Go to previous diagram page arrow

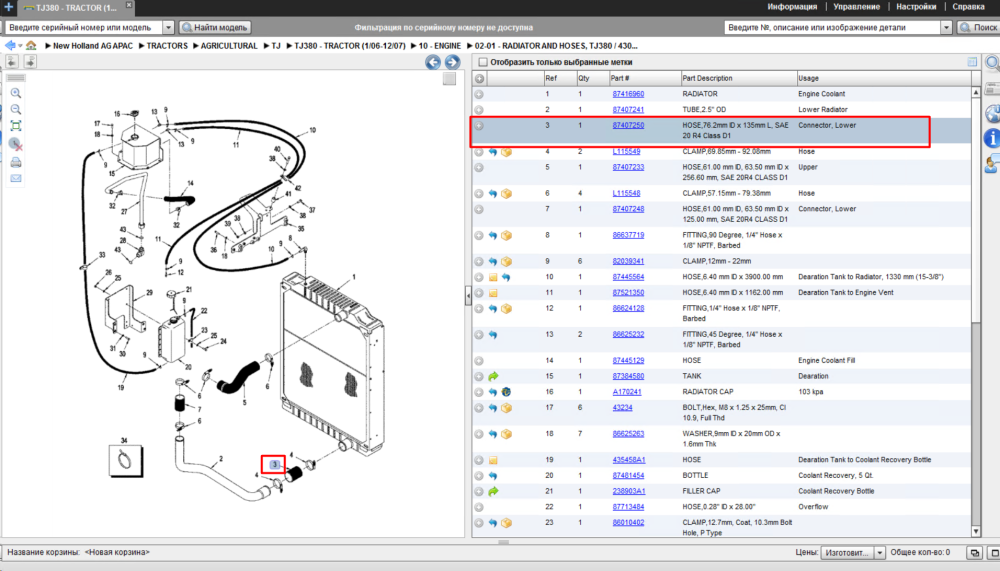click(x=433, y=62)
